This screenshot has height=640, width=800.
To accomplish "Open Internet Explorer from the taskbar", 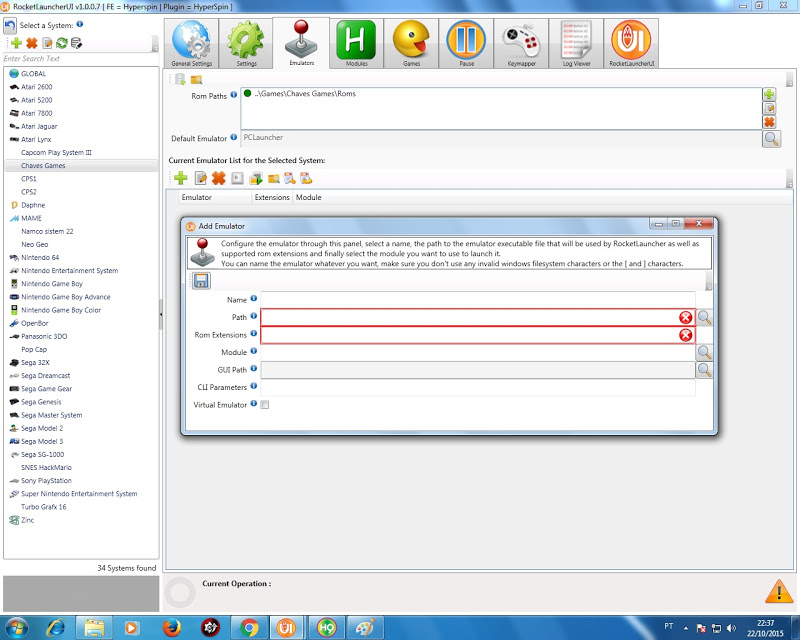I will point(56,627).
